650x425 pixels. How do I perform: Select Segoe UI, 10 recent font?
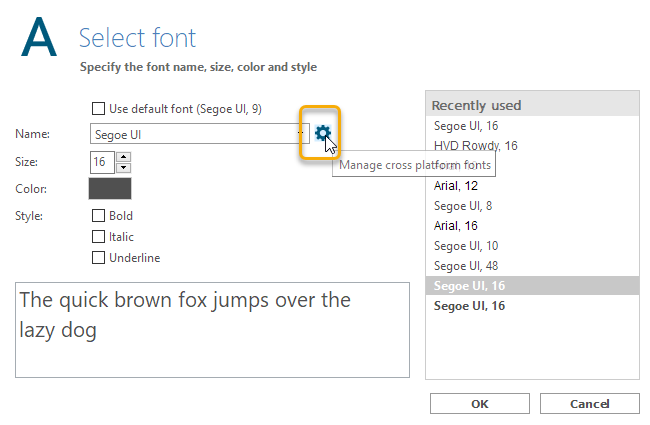click(x=465, y=246)
